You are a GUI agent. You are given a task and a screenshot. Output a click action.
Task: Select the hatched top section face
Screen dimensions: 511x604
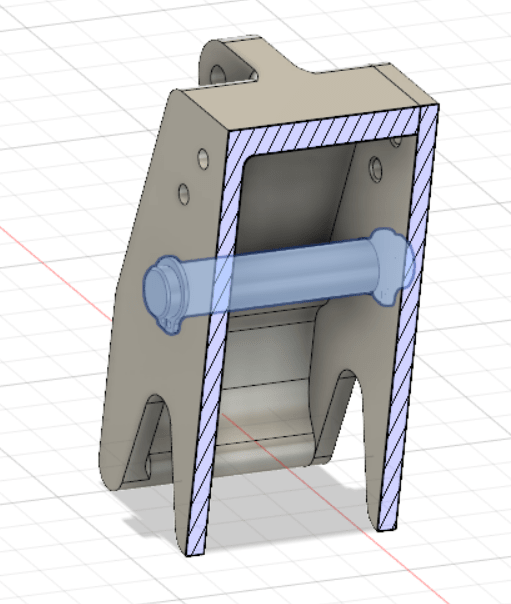coord(323,130)
